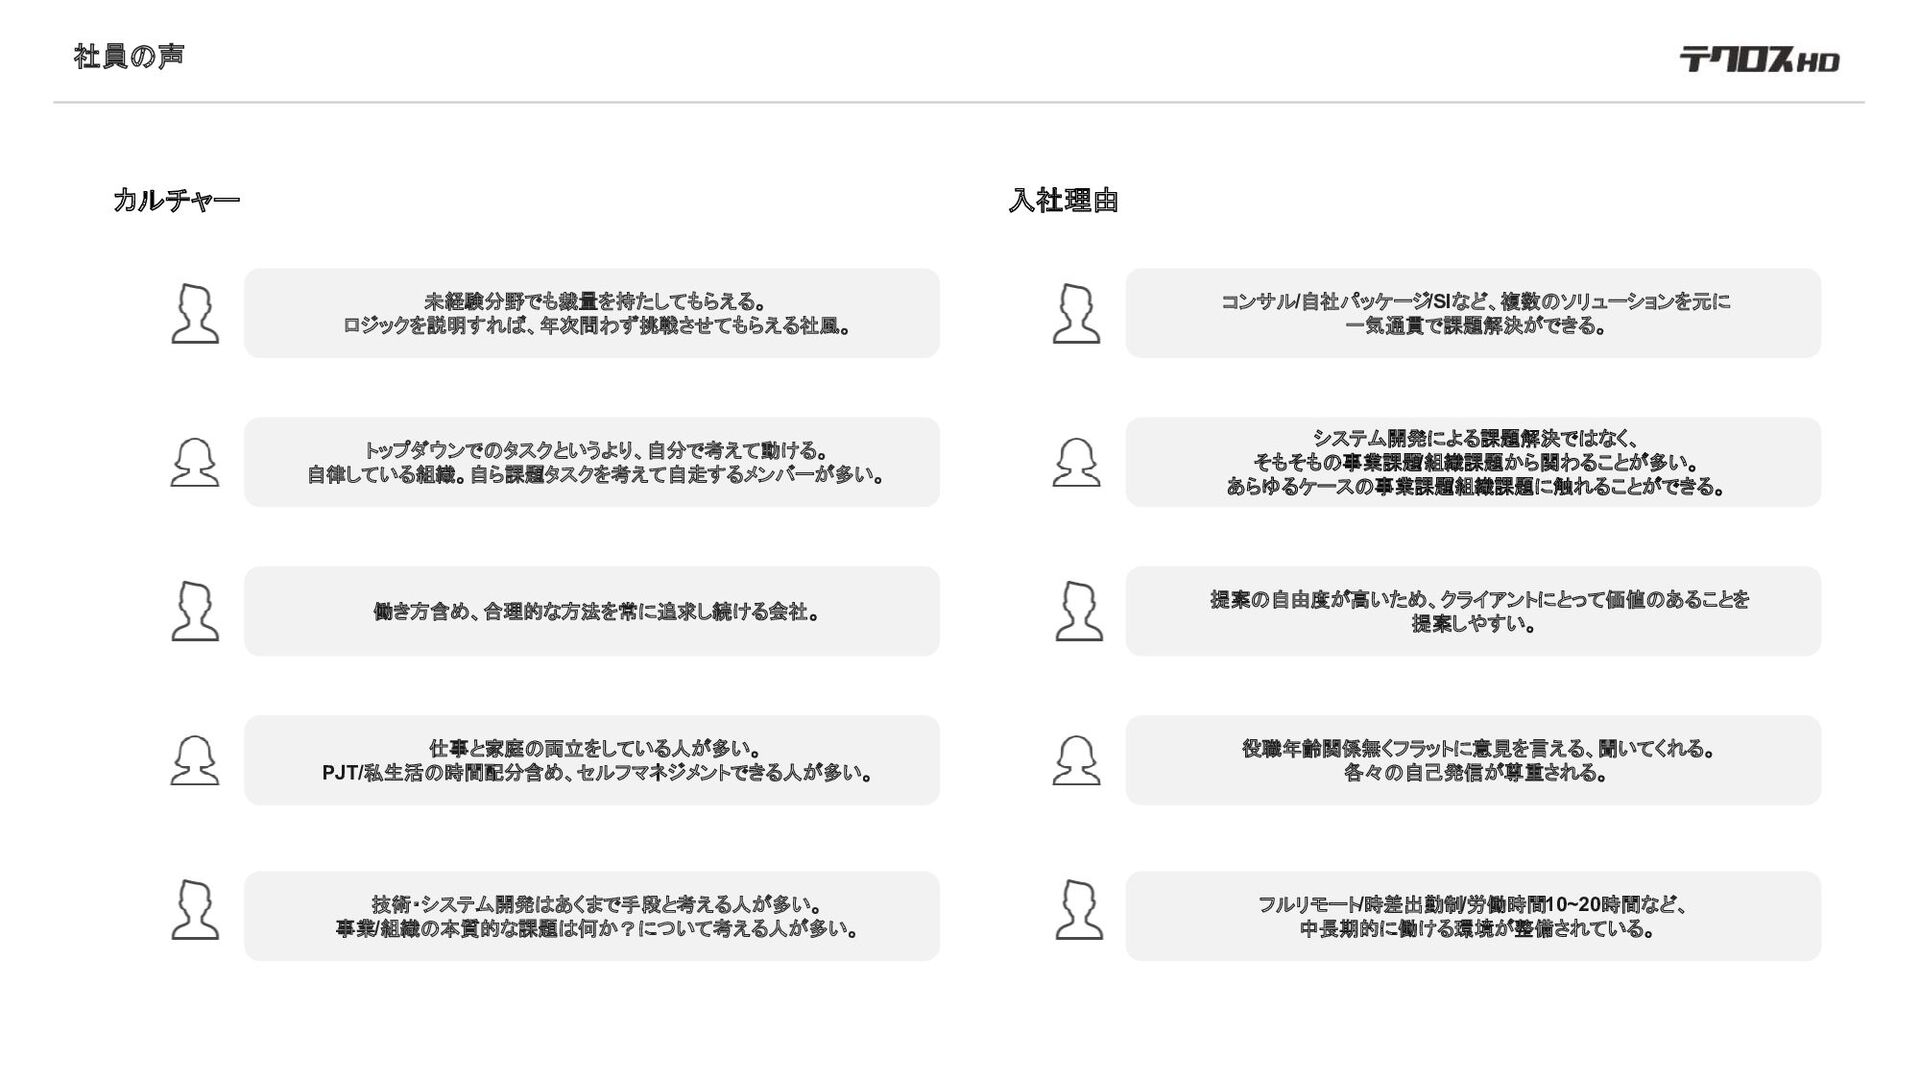Screen dimensions: 1920x1080
Task: Click text ロジックを説明すれば、年次問わず挑戦させてもらえる社風。
Action: [596, 326]
